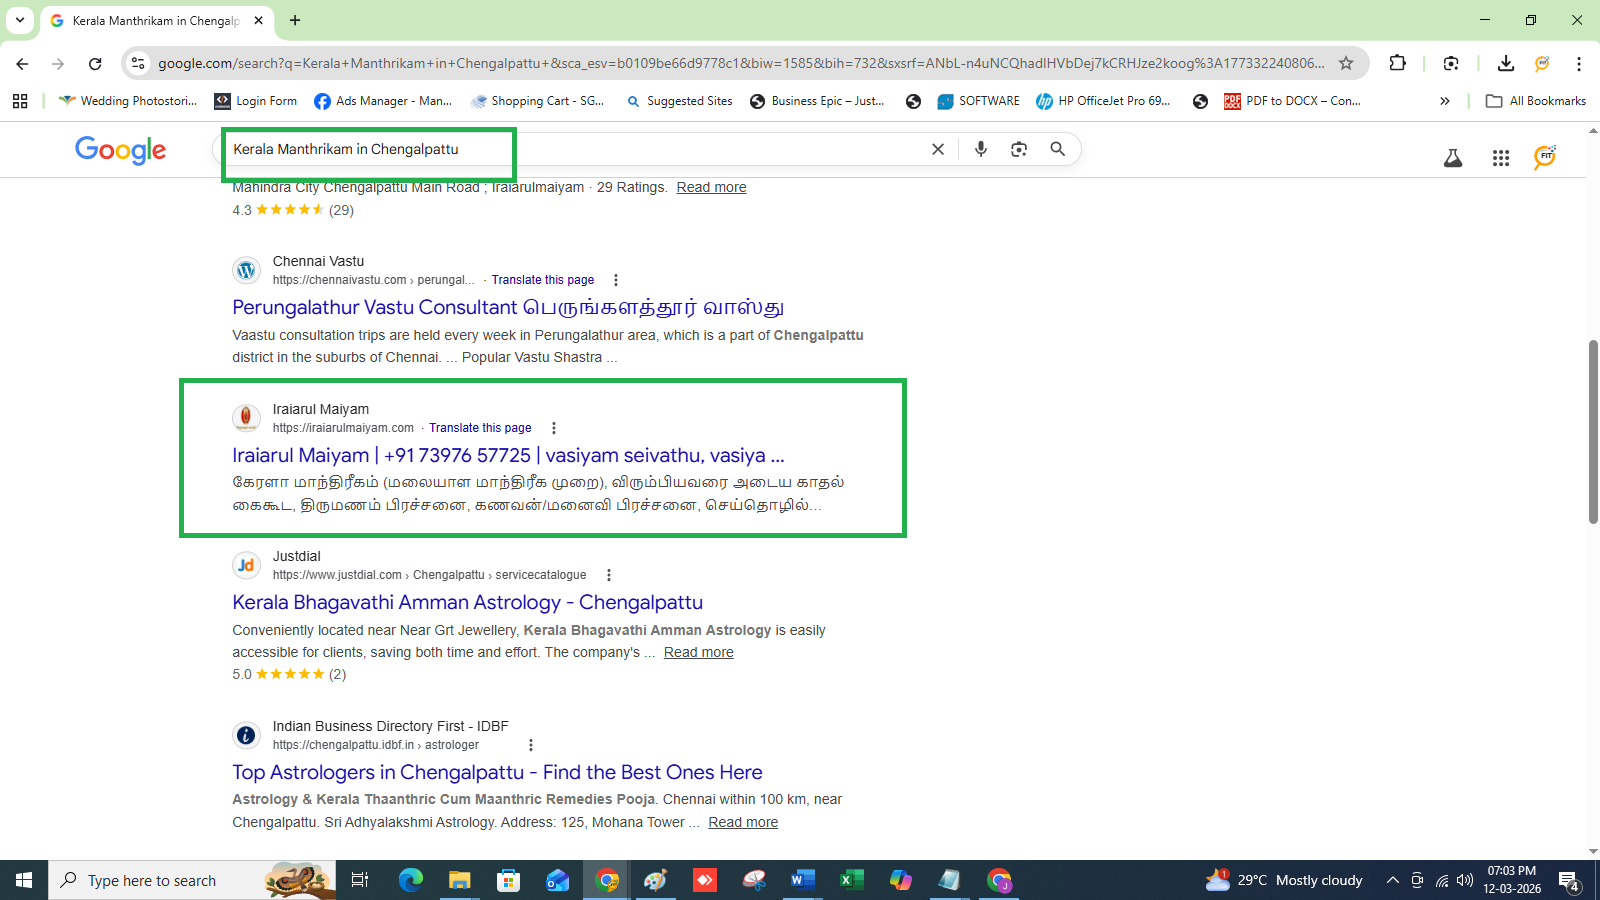Clear the search box with X icon

937,149
